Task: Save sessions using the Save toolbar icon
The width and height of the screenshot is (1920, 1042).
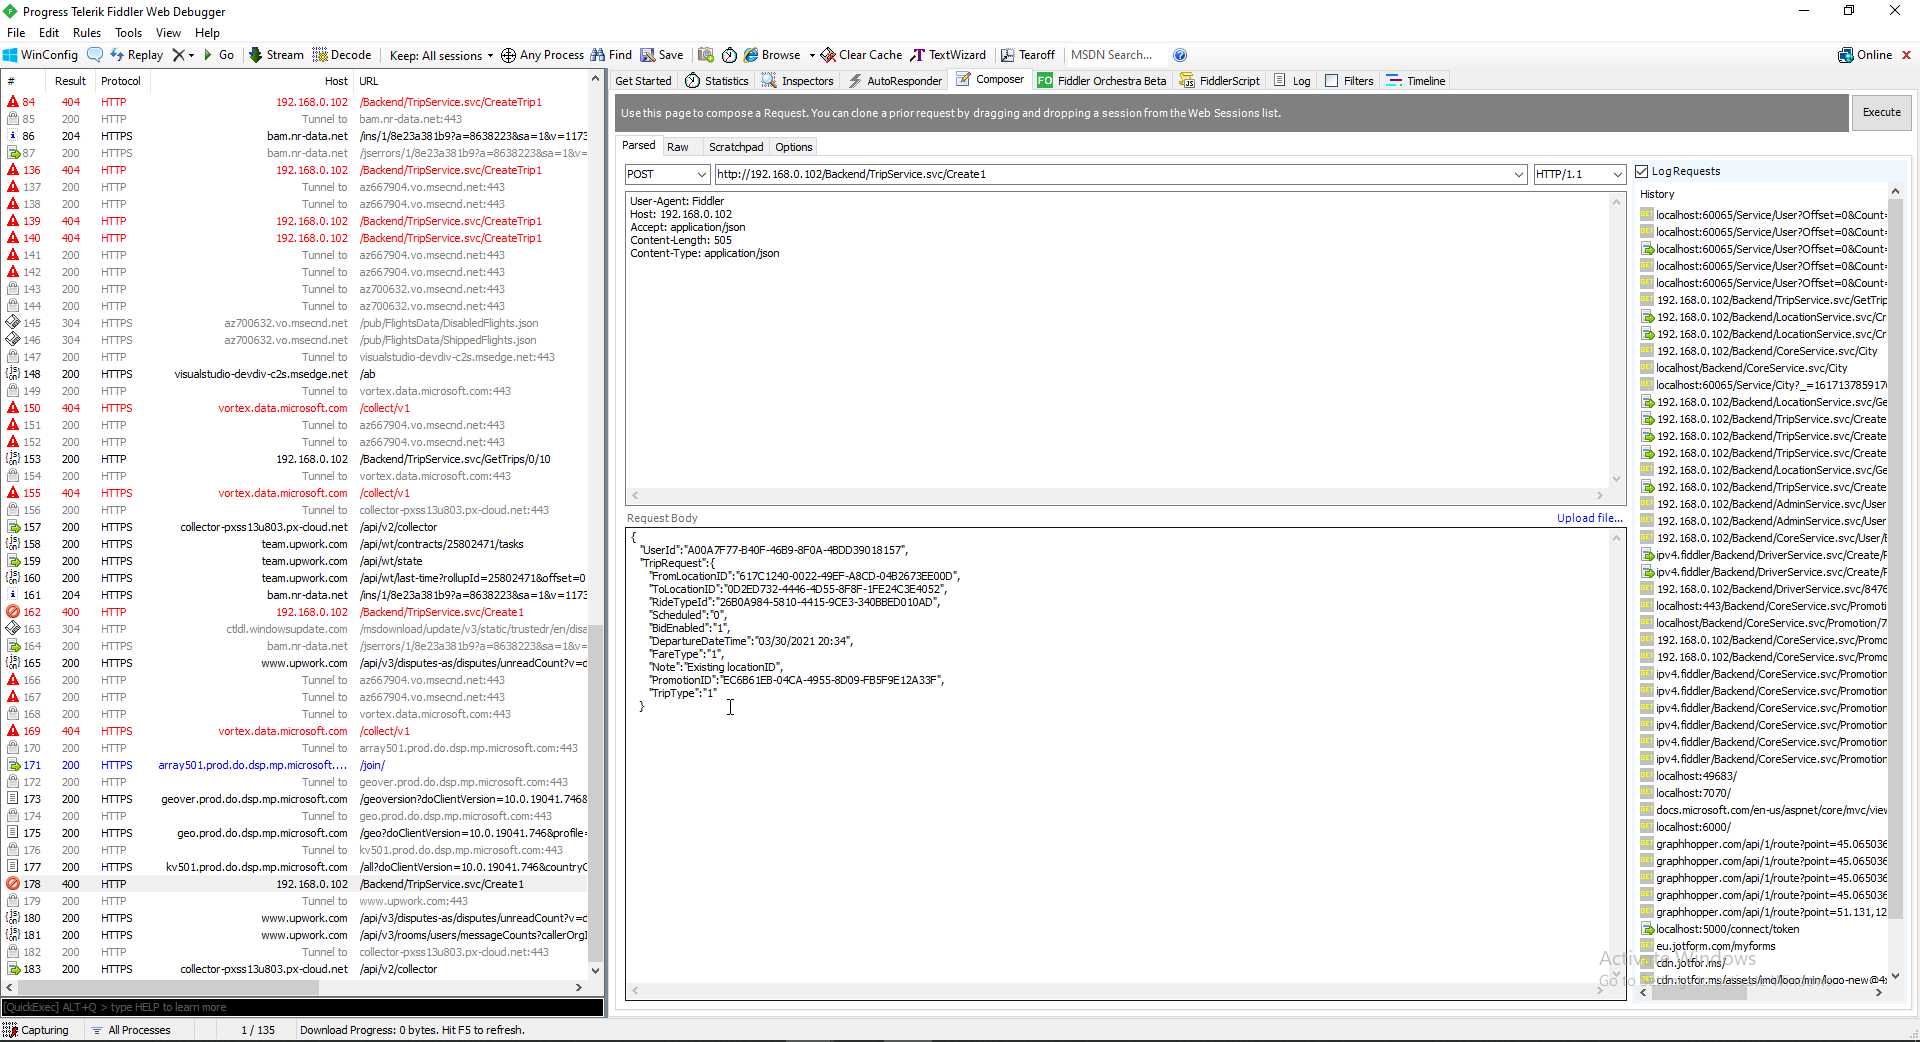Action: click(x=662, y=55)
